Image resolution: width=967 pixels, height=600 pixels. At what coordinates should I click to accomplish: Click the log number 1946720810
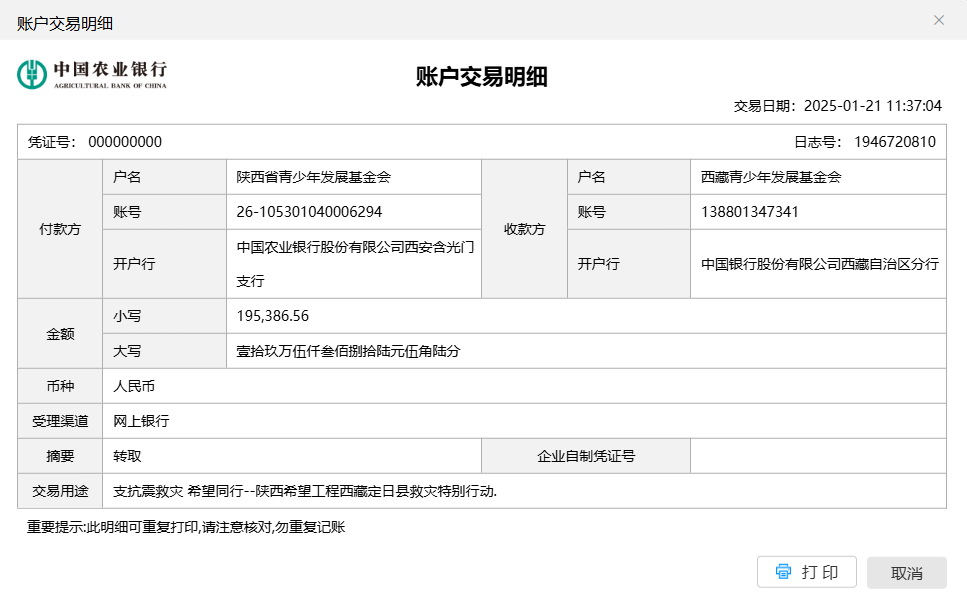click(895, 142)
